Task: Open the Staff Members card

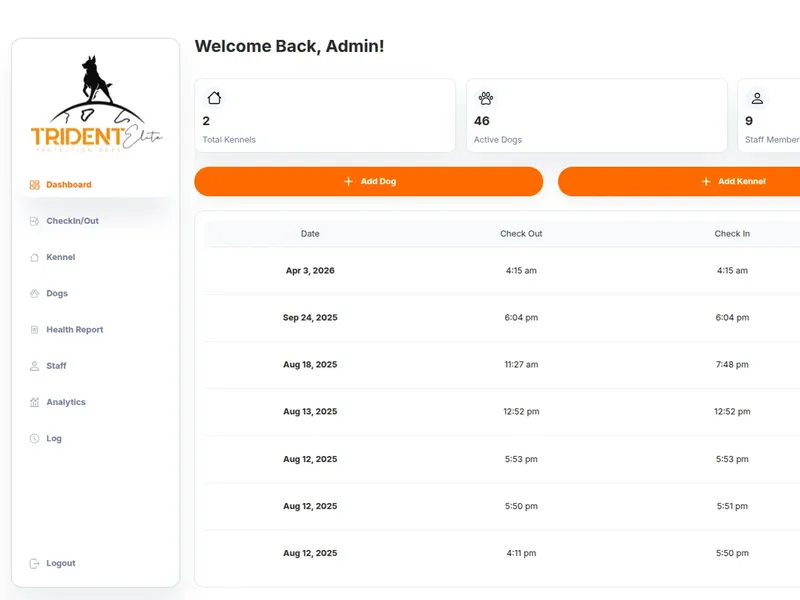Action: pyautogui.click(x=769, y=115)
